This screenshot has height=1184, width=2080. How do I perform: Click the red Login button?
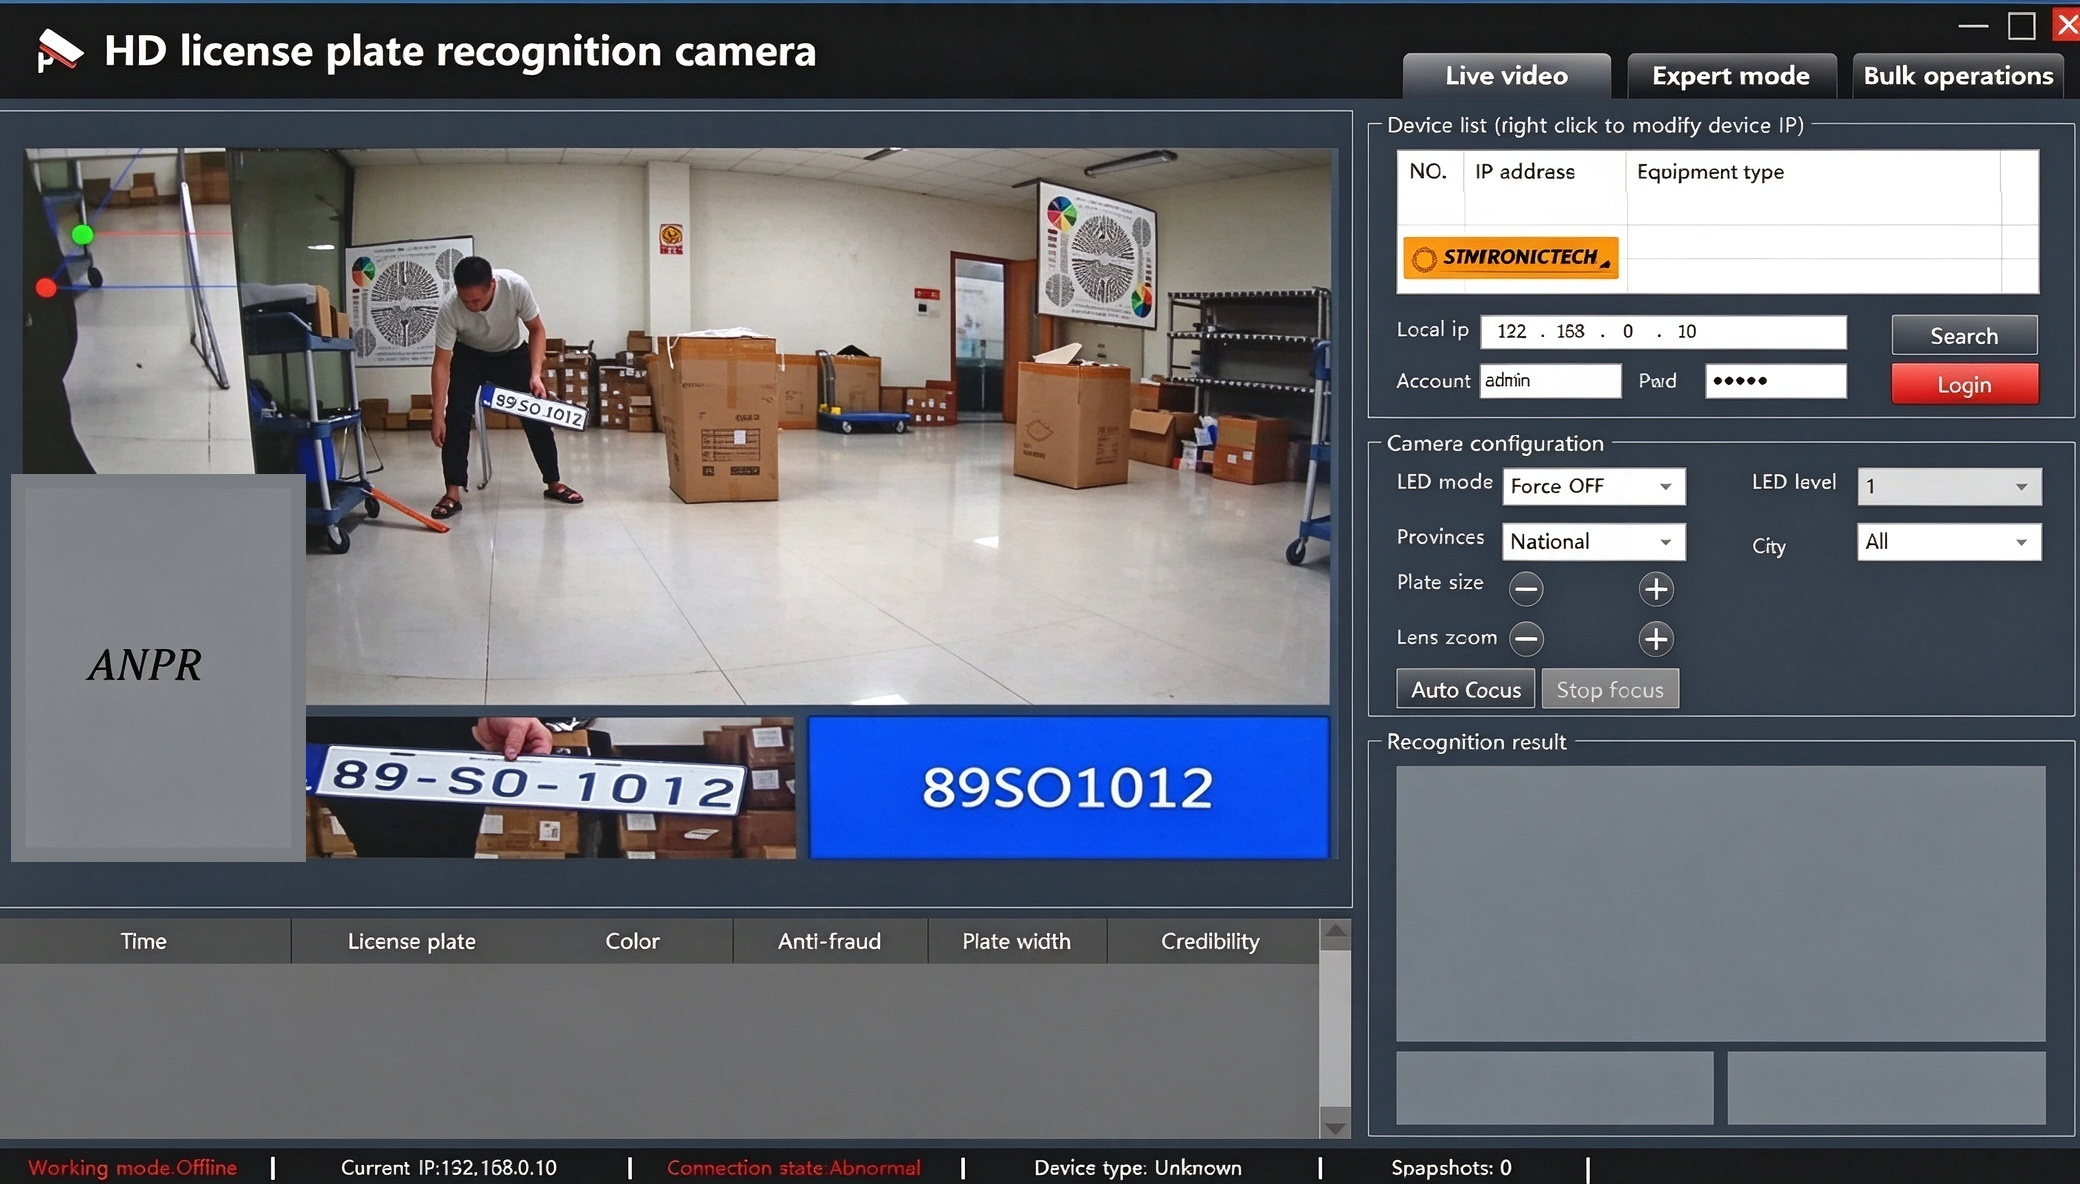click(x=1964, y=384)
